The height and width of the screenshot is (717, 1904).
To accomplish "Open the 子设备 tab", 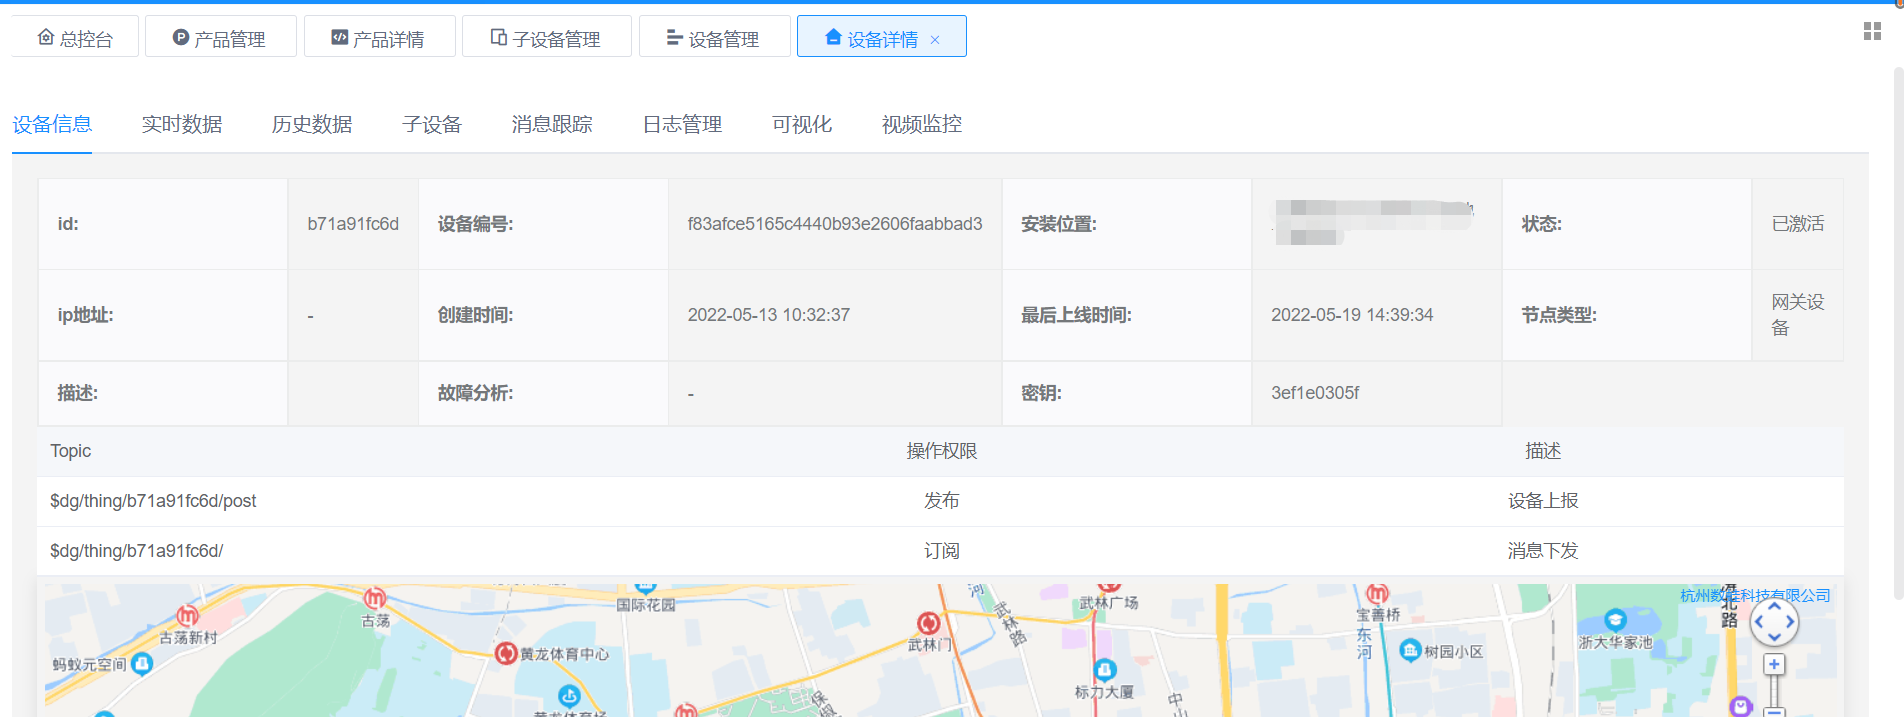I will click(432, 124).
